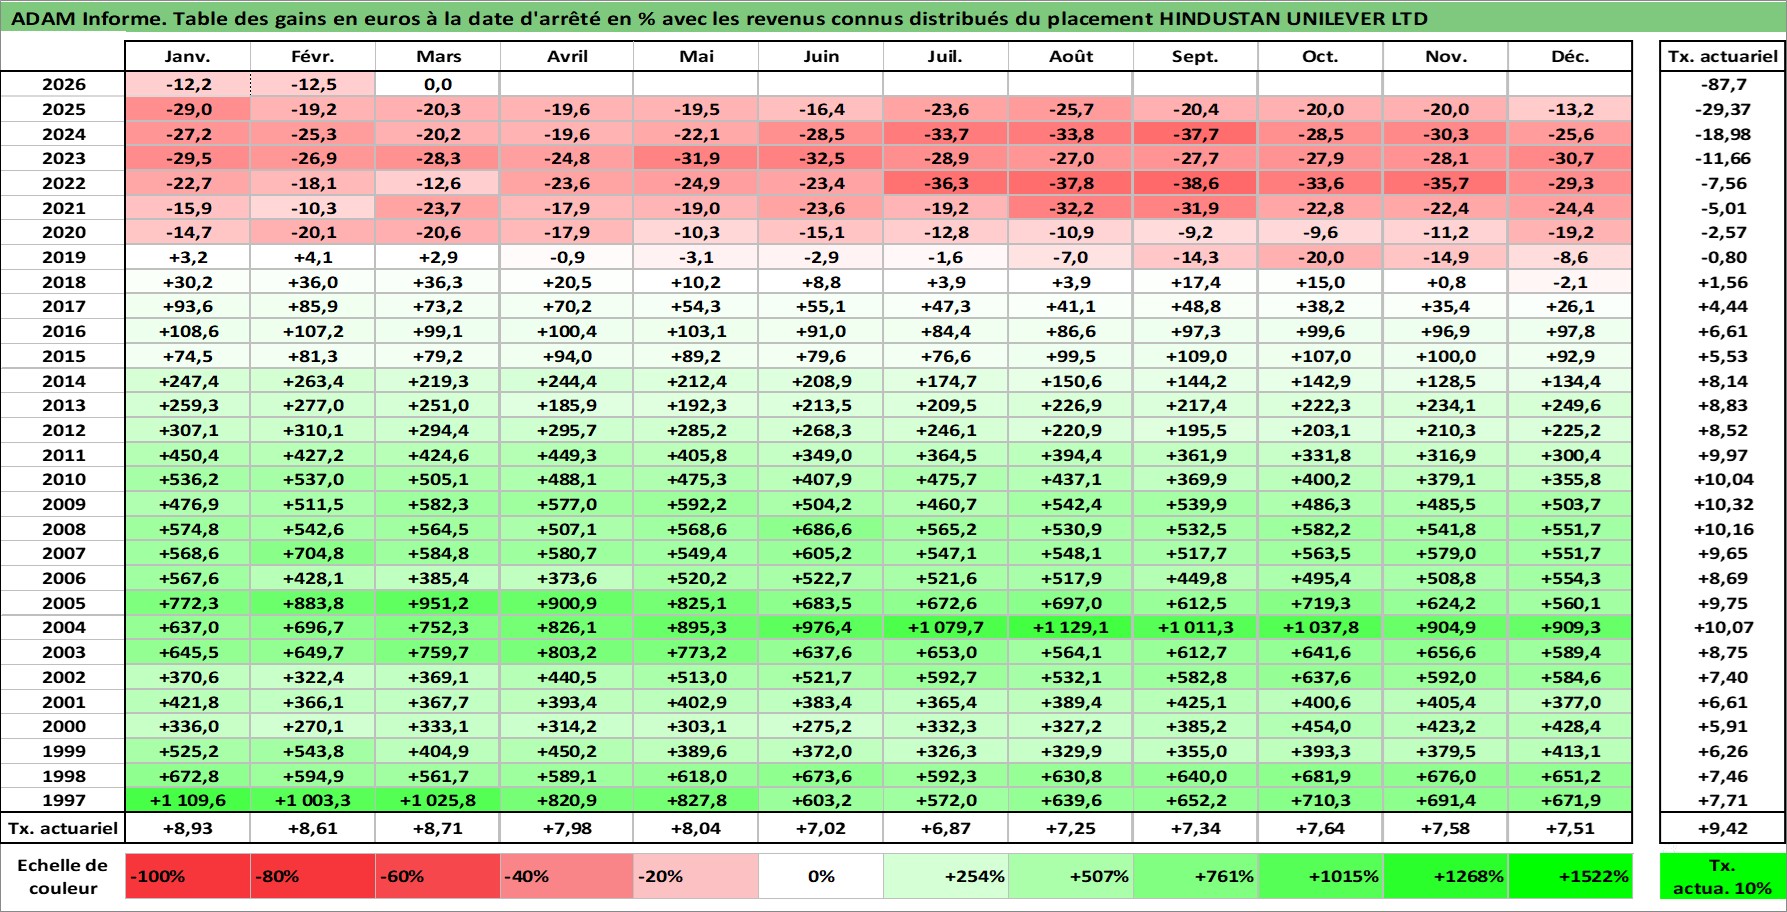Viewport: 1787px width, 912px height.
Task: Select the '+1 079,7' cell in 2004 Juil.
Action: coord(946,627)
